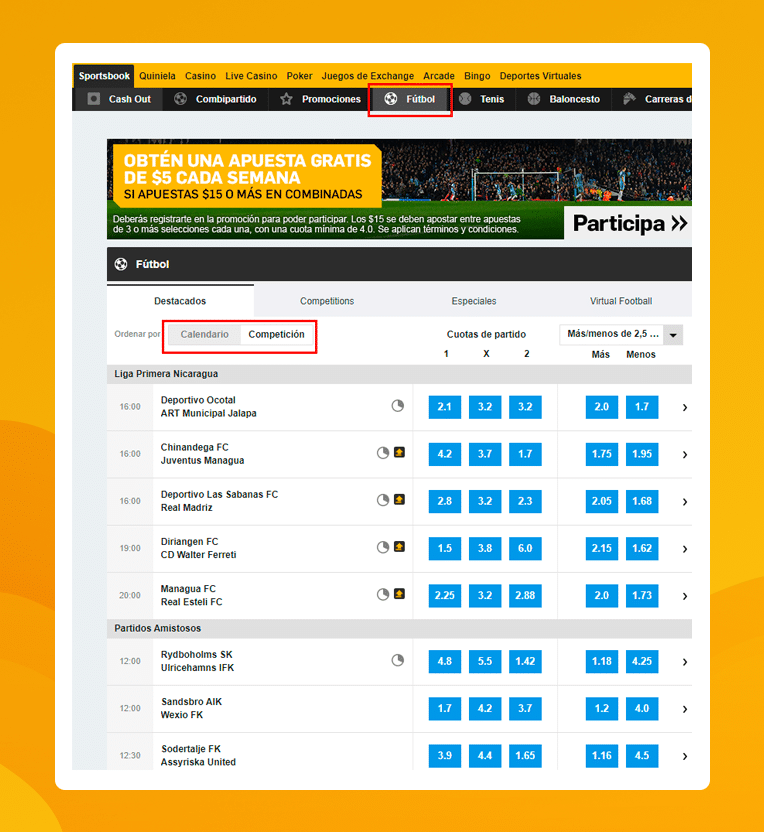Switch to Destacados tab
The image size is (764, 832).
[x=180, y=301]
